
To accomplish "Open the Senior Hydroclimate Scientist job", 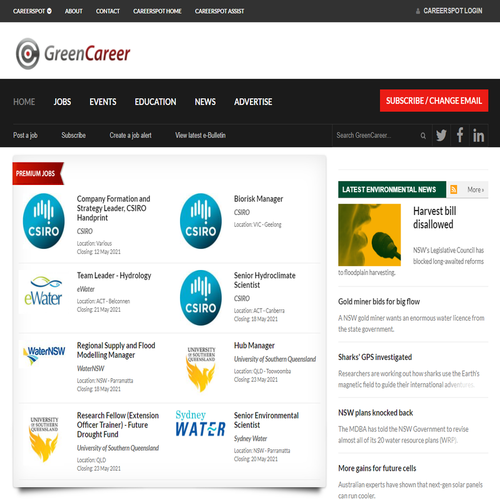I will [265, 280].
